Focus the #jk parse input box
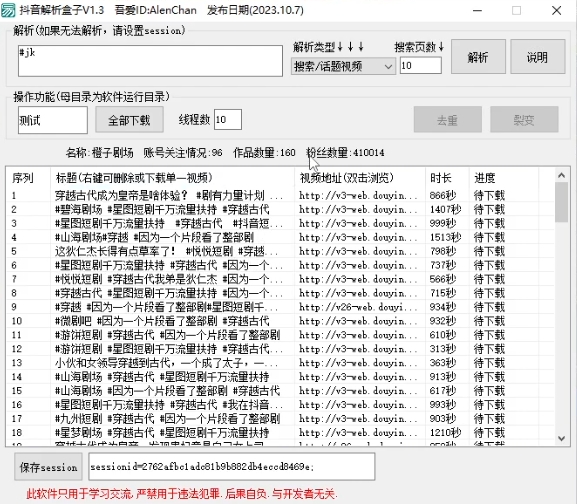The height and width of the screenshot is (504, 577). pos(150,61)
